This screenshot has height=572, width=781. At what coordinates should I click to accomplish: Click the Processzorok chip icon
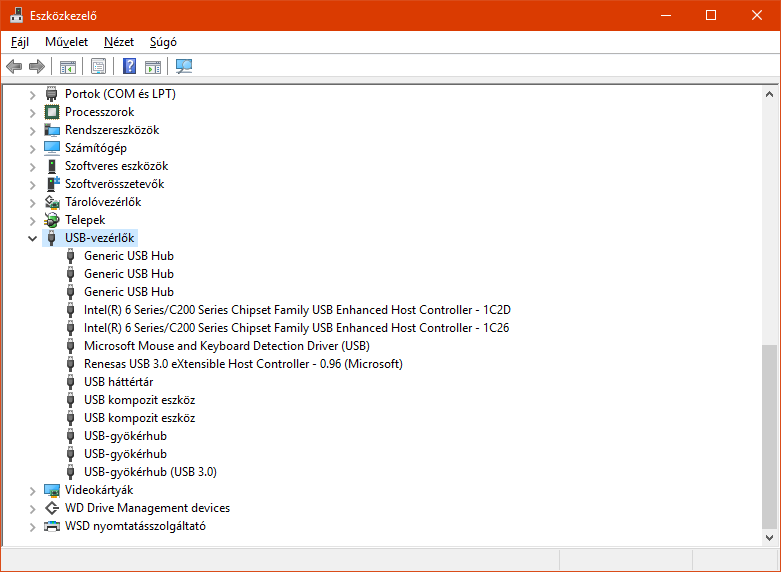(x=51, y=112)
